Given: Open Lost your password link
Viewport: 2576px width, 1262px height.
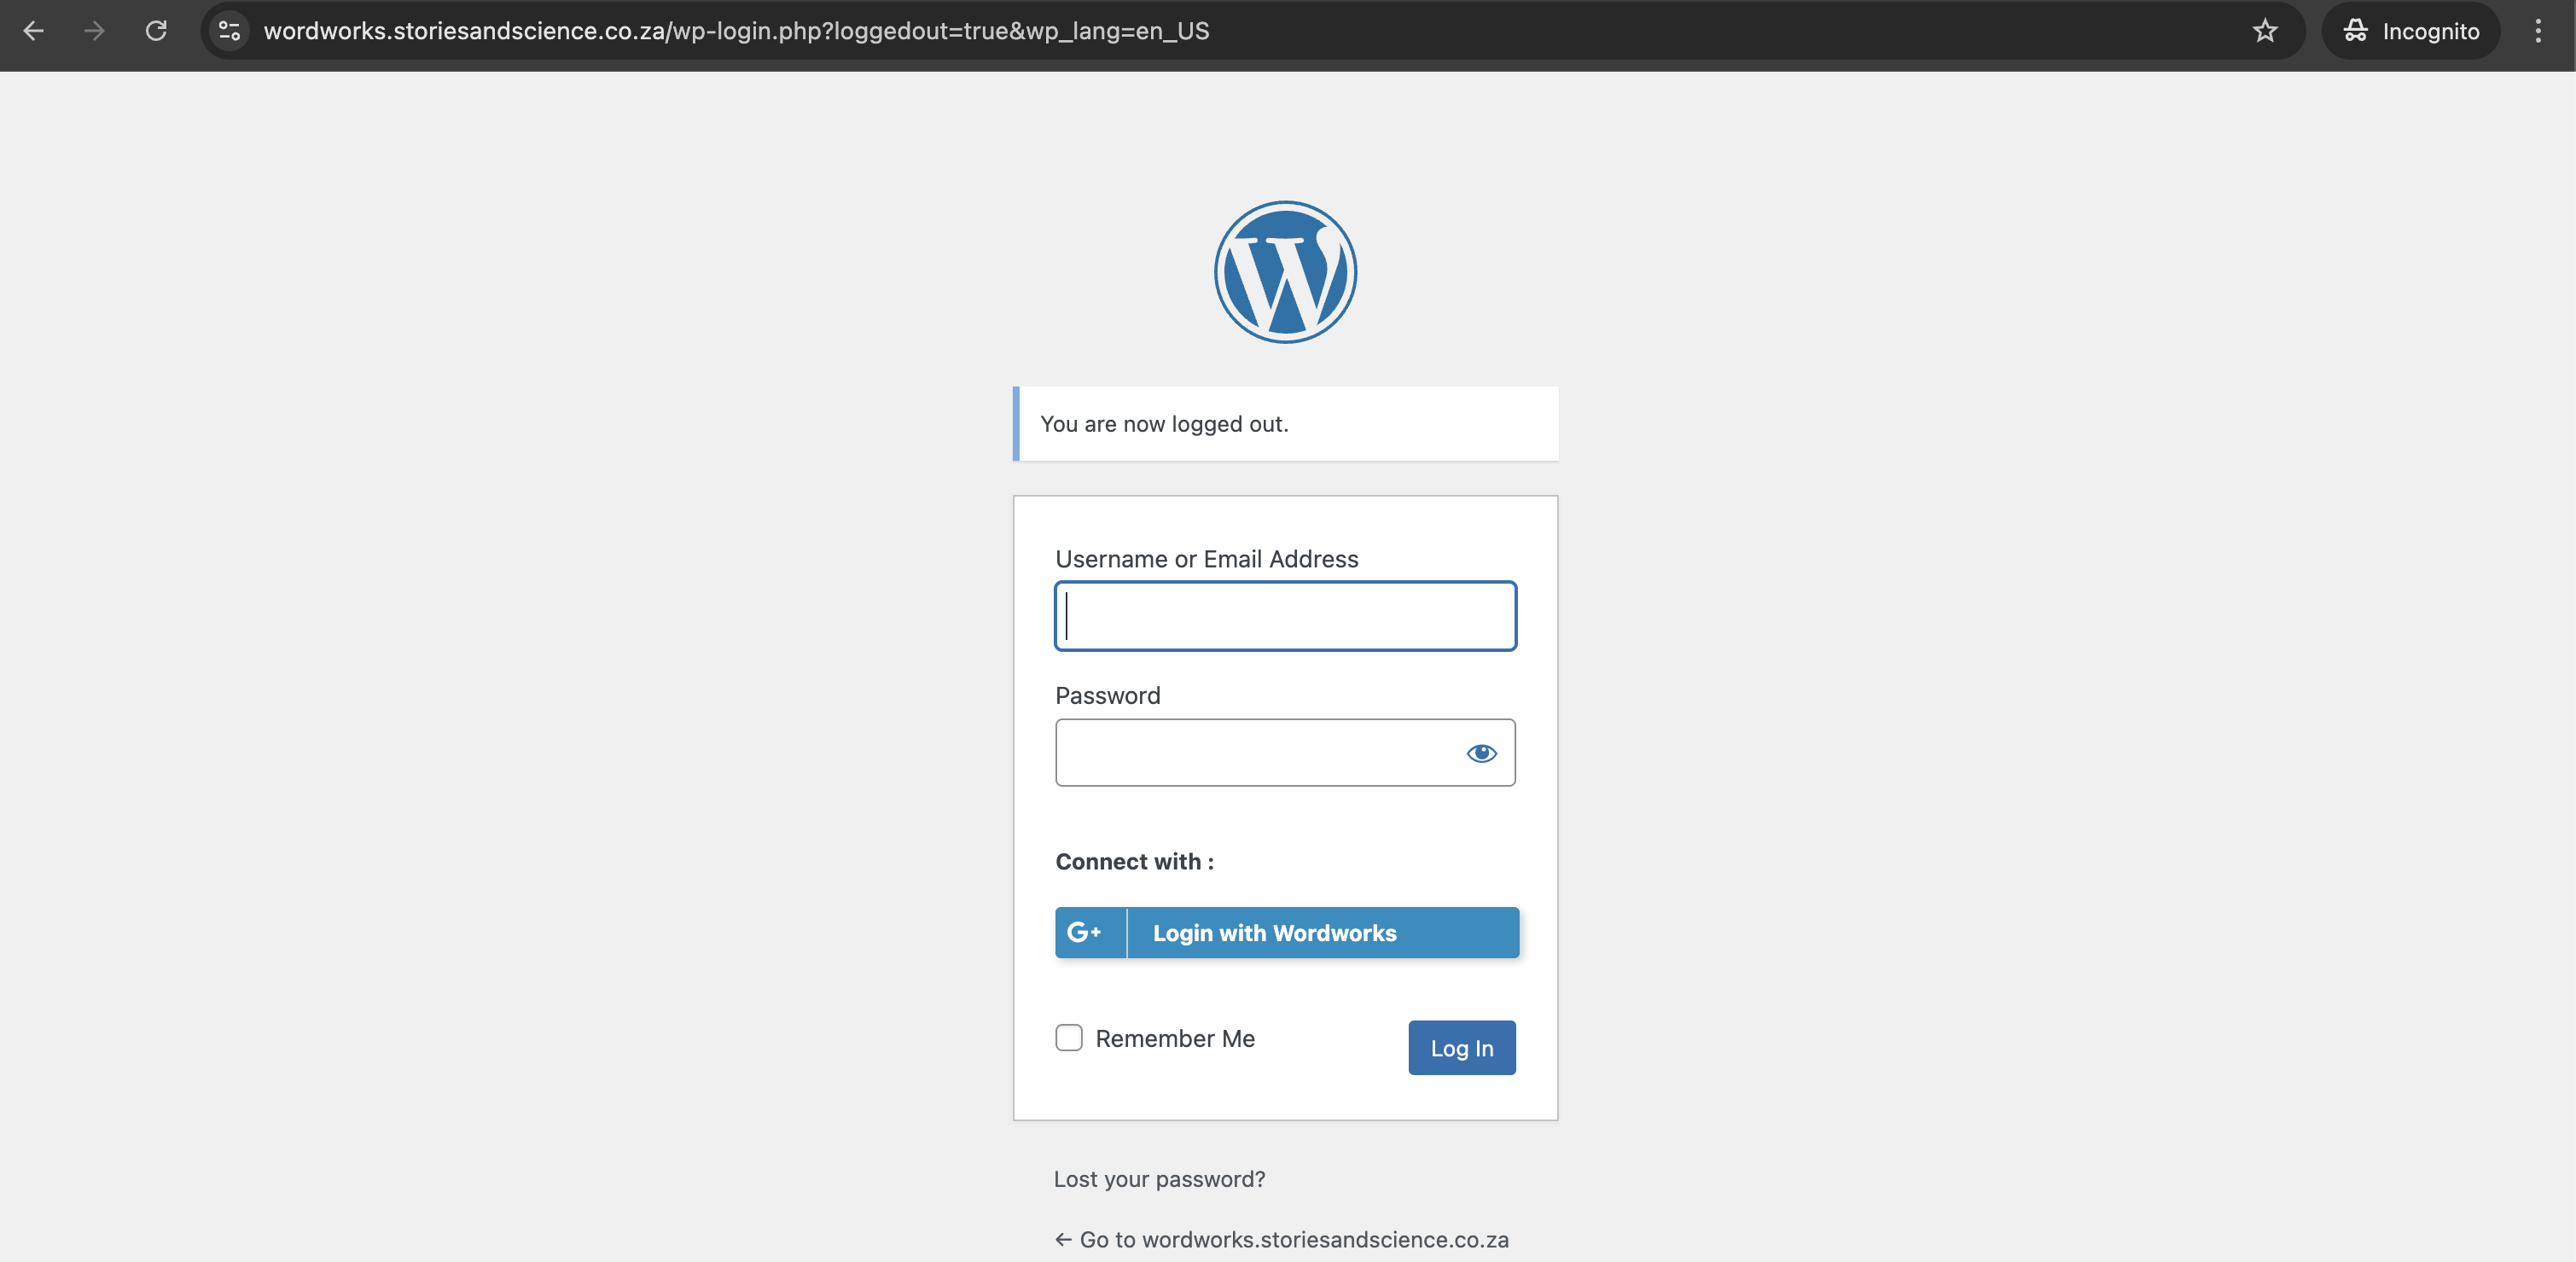Looking at the screenshot, I should (x=1159, y=1179).
